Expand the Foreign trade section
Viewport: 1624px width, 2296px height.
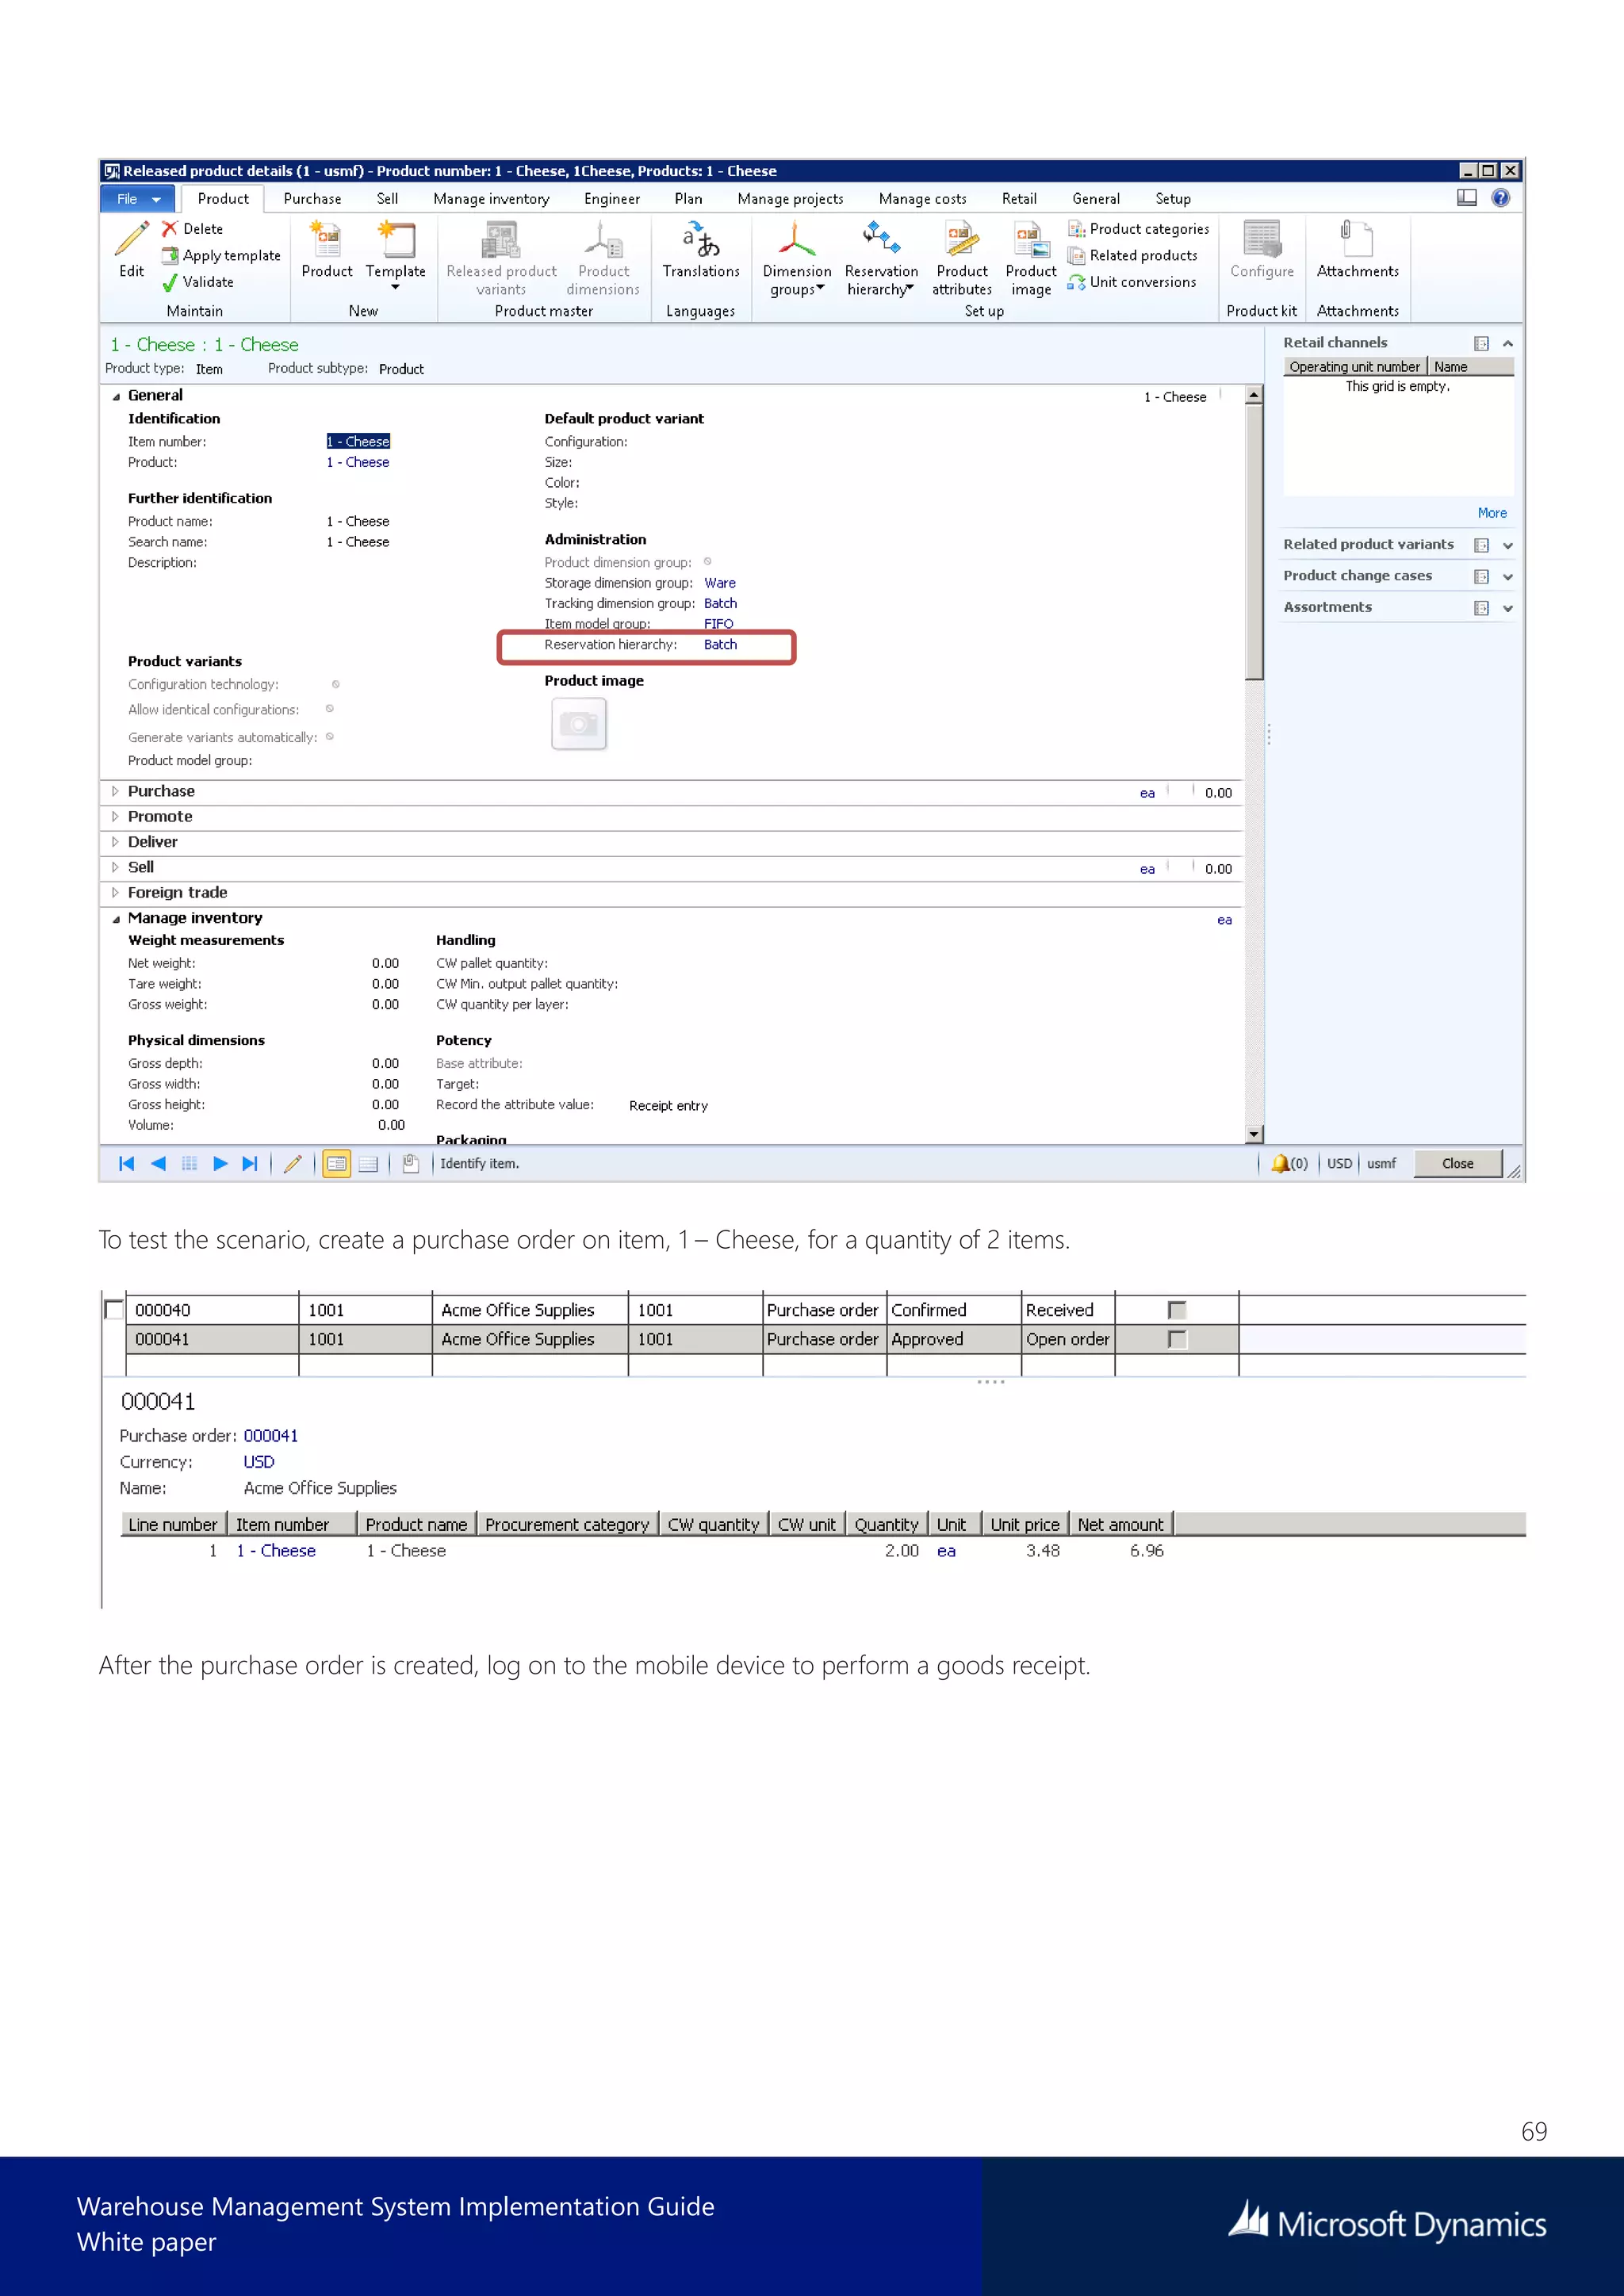[116, 893]
